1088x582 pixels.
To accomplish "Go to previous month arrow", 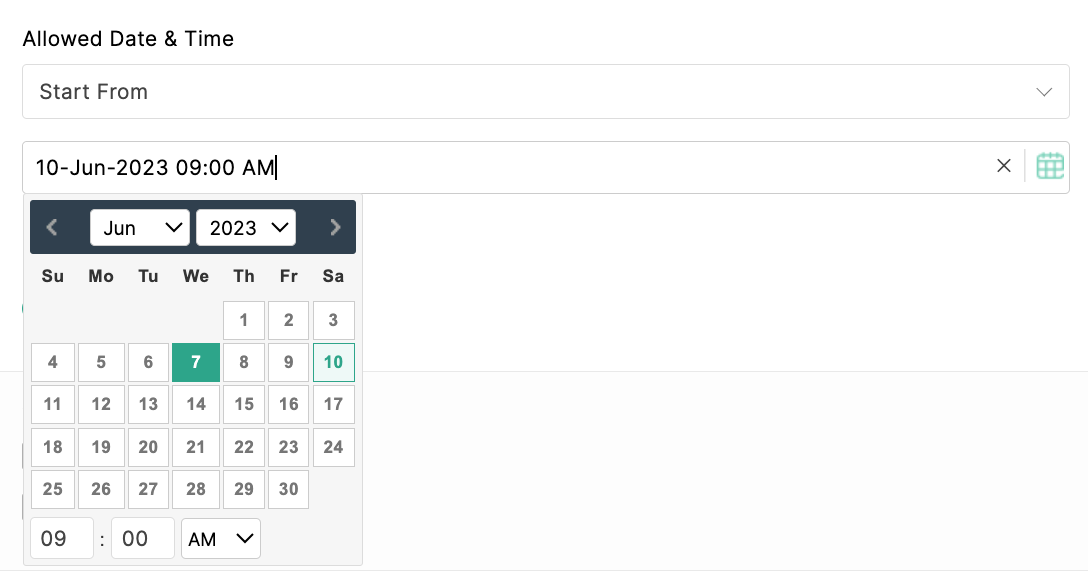I will coord(51,228).
